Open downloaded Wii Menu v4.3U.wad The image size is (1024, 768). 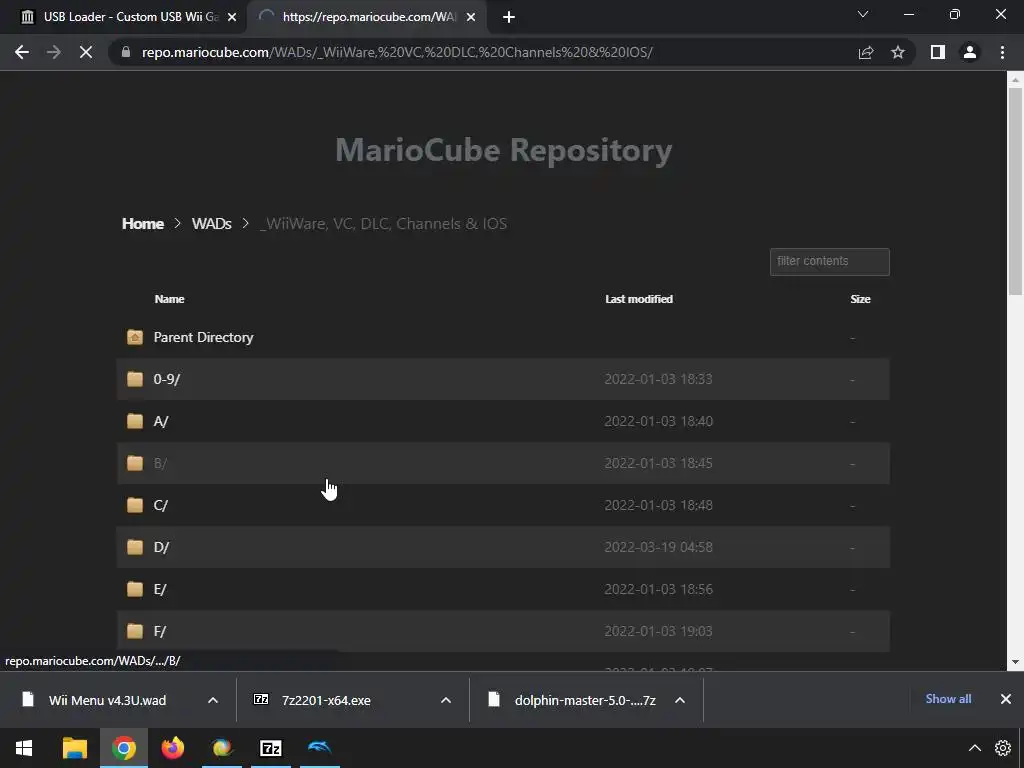point(107,700)
